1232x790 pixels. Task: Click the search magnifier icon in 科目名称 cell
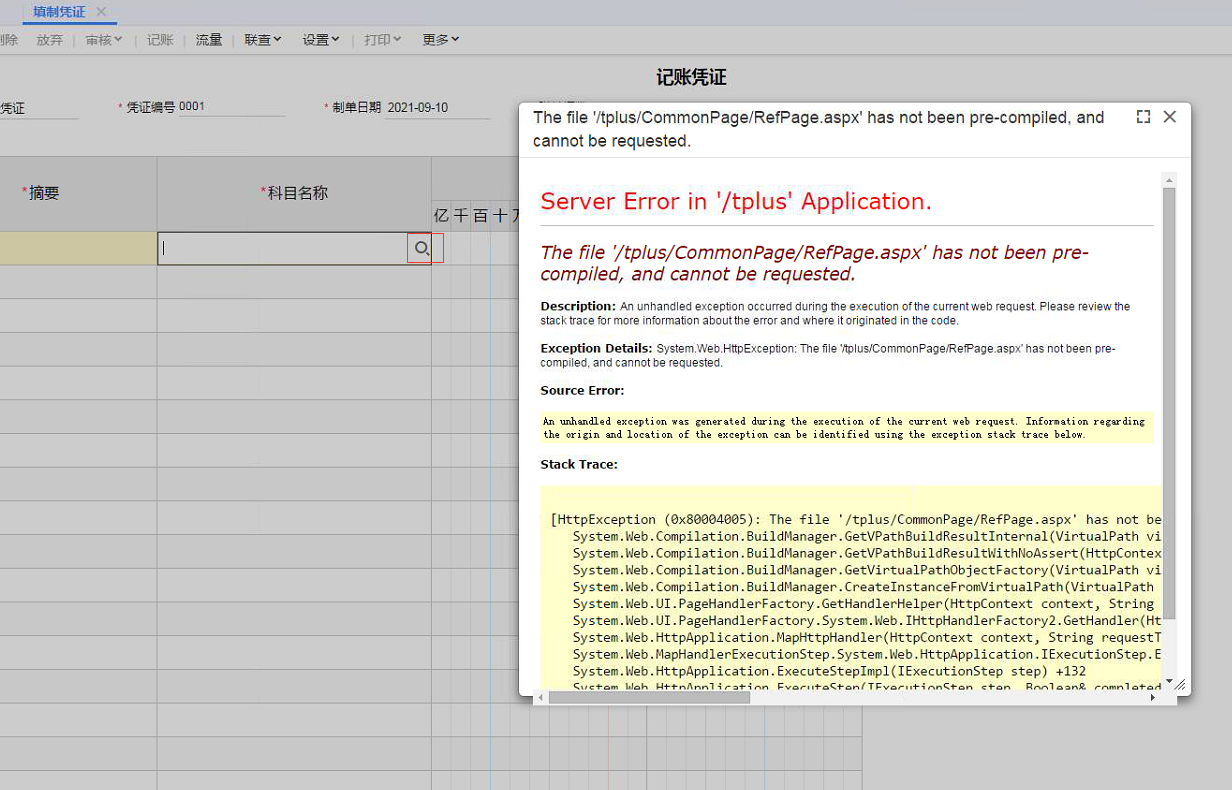[x=422, y=249]
